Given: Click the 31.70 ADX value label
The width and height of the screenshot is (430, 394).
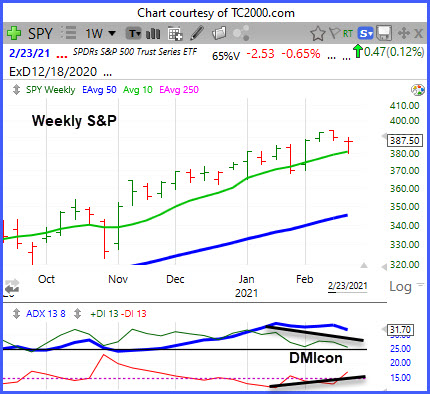Looking at the screenshot, I should 400,330.
